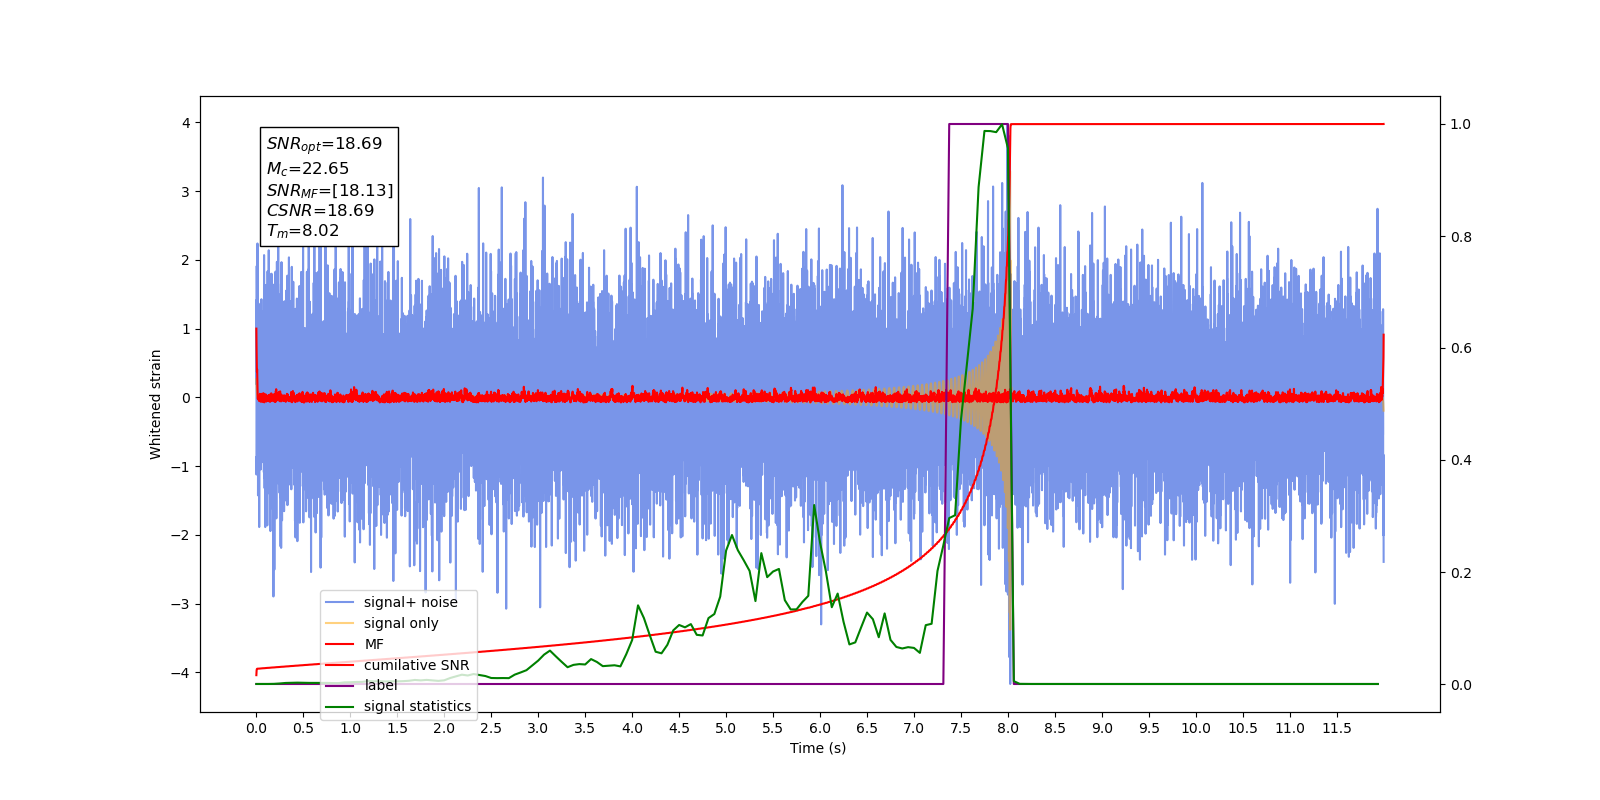Click the 7.5 tick on the time axis
The image size is (1600, 800).
(961, 728)
